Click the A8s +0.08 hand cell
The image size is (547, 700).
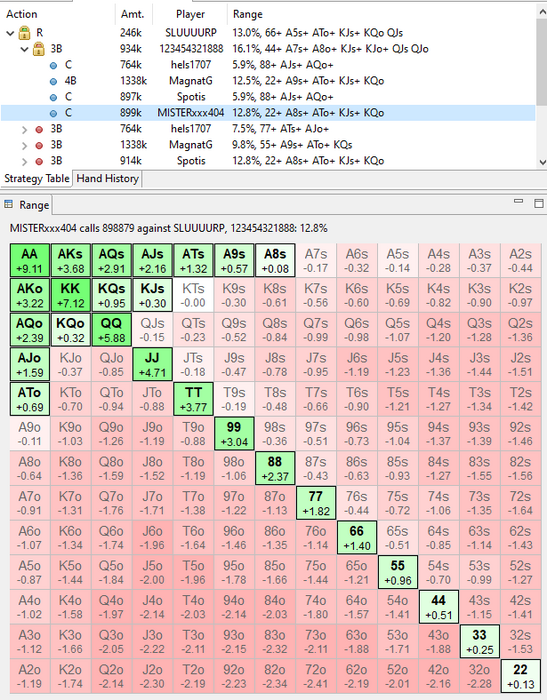[275, 260]
